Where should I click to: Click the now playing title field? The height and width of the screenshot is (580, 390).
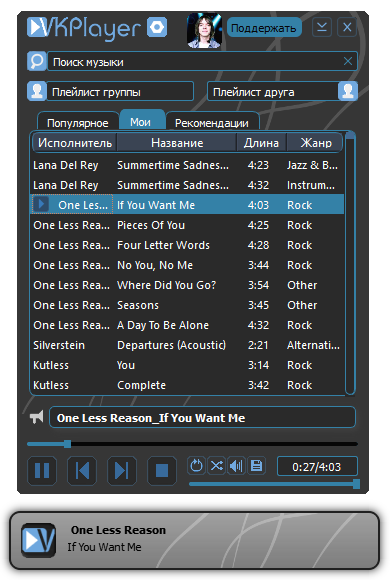(202, 418)
